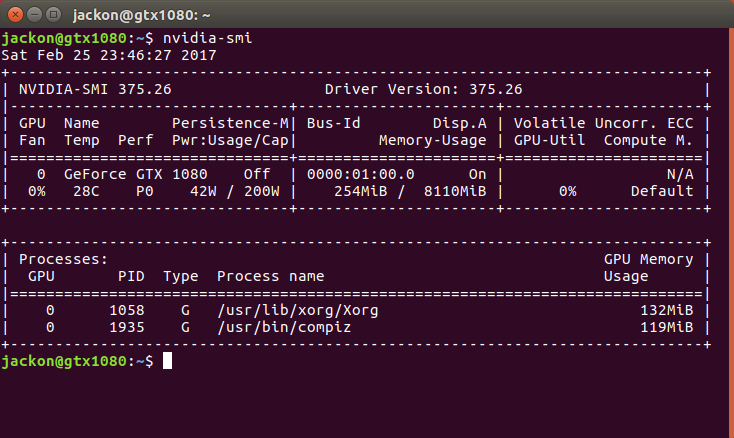Click the Pwr:Usage/Cap header

(x=230, y=140)
